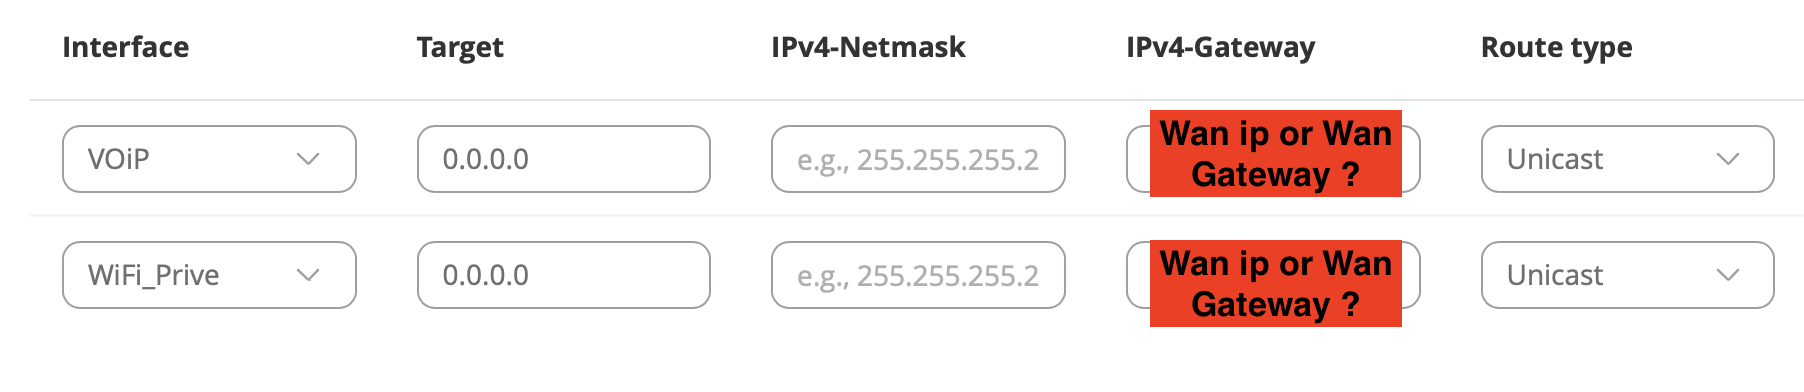Click the IPv4-Gateway column header
The height and width of the screenshot is (392, 1804).
1221,47
